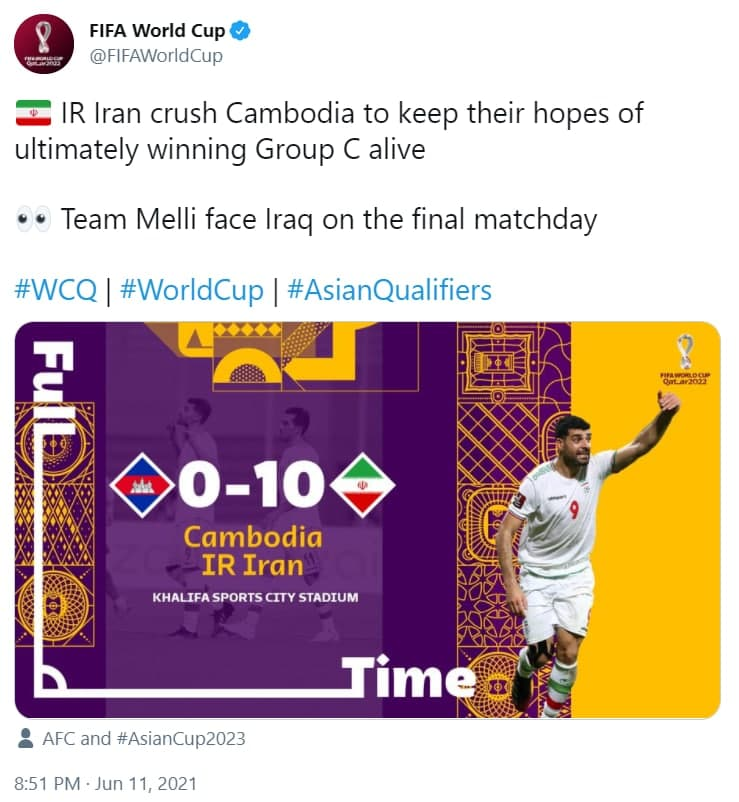The image size is (739, 802).
Task: Open the #WCQ hashtag
Action: click(x=56, y=290)
